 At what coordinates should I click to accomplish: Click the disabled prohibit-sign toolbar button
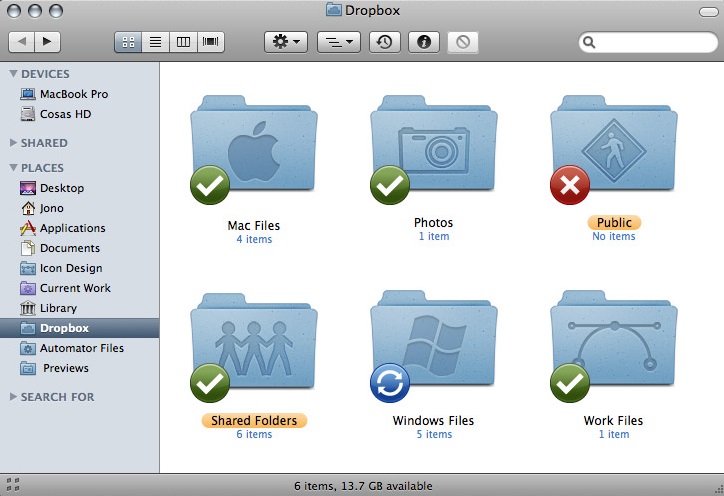coord(463,42)
